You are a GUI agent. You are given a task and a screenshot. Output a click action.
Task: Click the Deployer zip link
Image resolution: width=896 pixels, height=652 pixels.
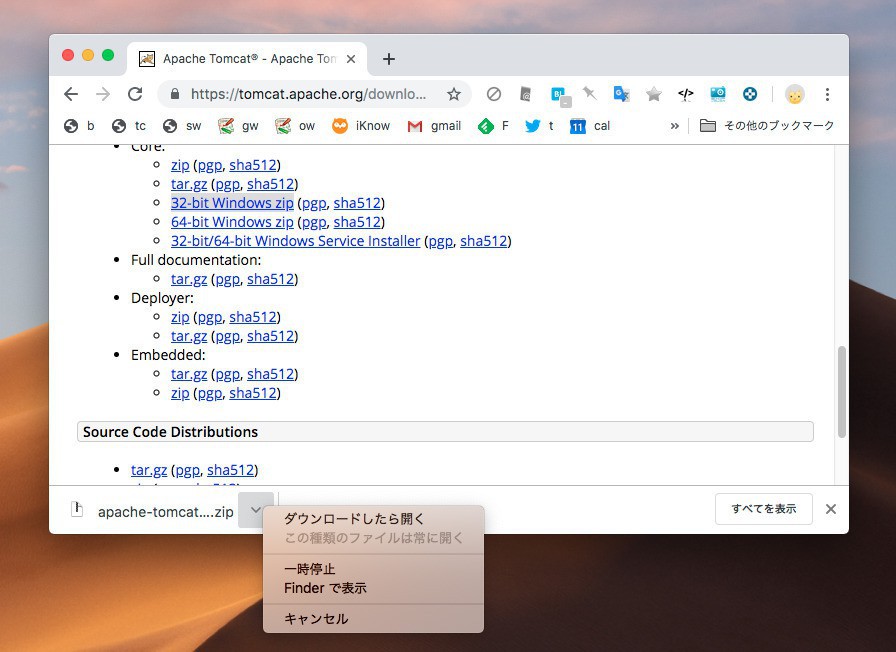click(x=180, y=317)
